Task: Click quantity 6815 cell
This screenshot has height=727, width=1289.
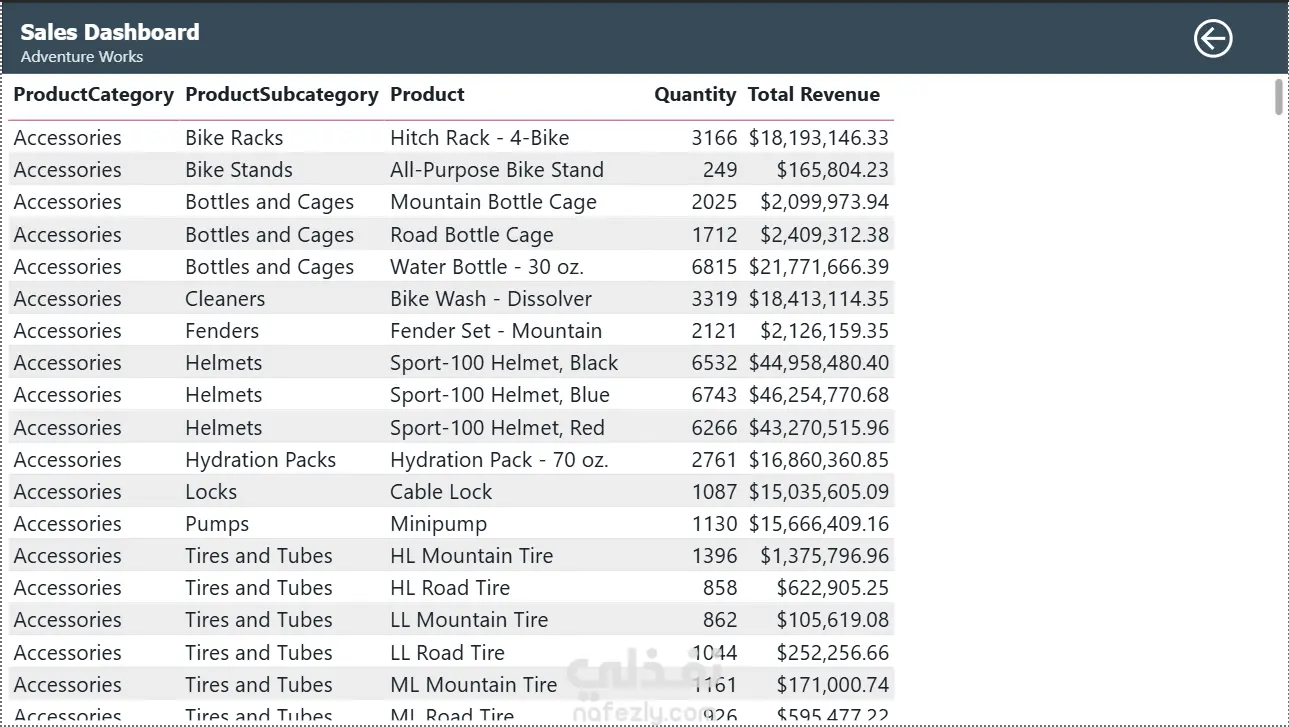Action: point(714,267)
